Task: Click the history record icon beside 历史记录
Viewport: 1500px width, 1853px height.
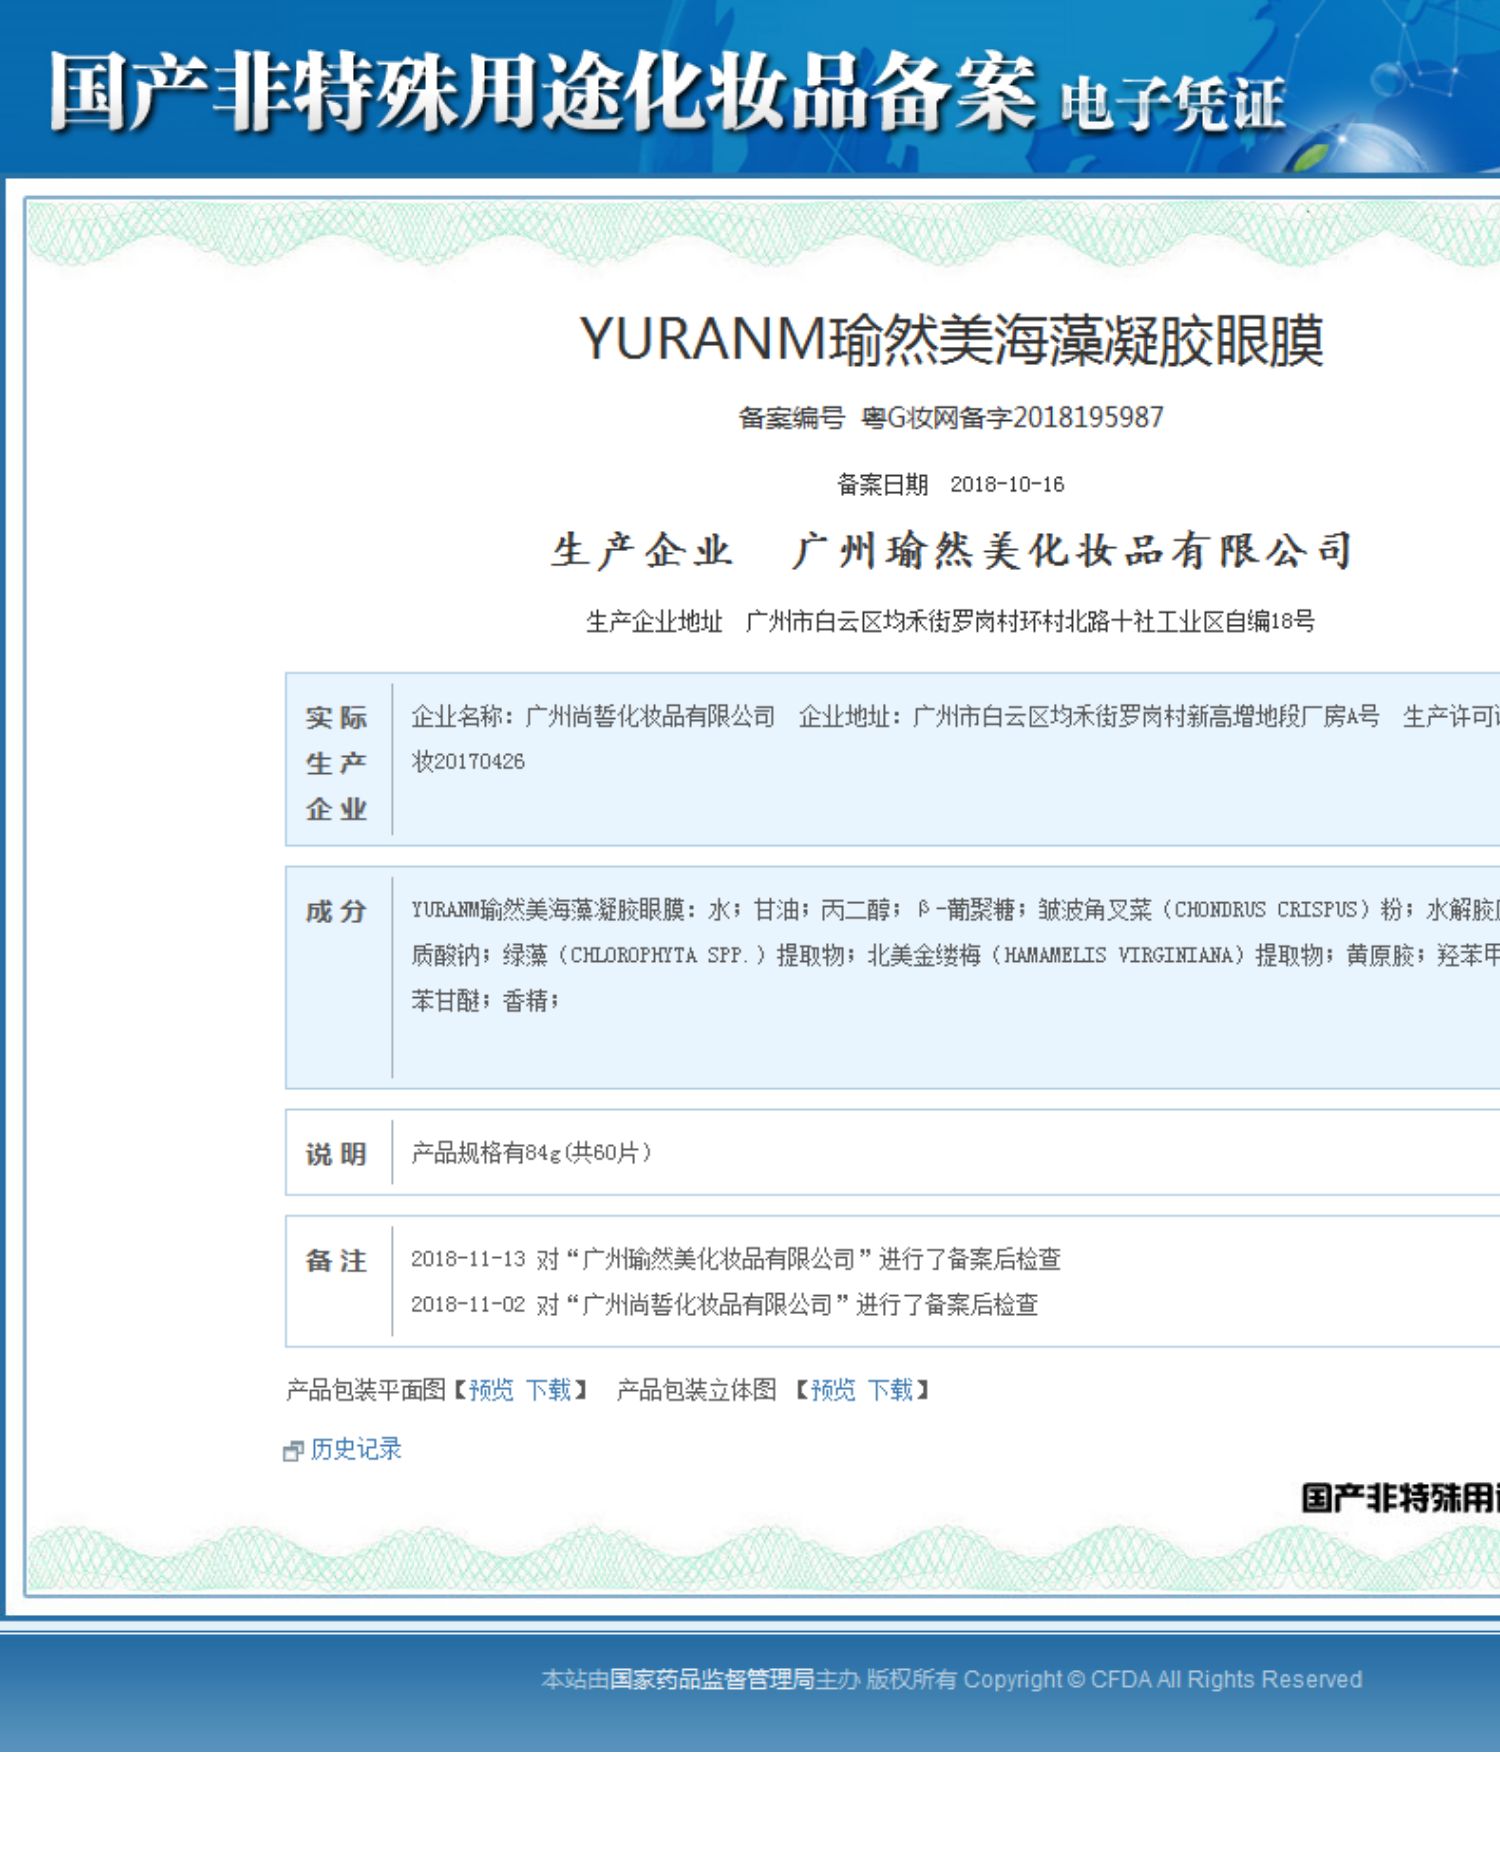Action: click(x=292, y=1451)
